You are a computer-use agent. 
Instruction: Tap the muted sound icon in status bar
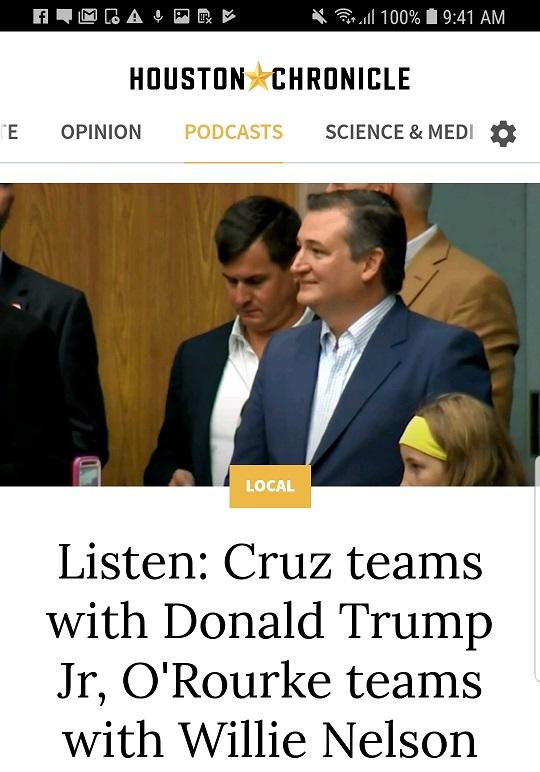pyautogui.click(x=319, y=17)
